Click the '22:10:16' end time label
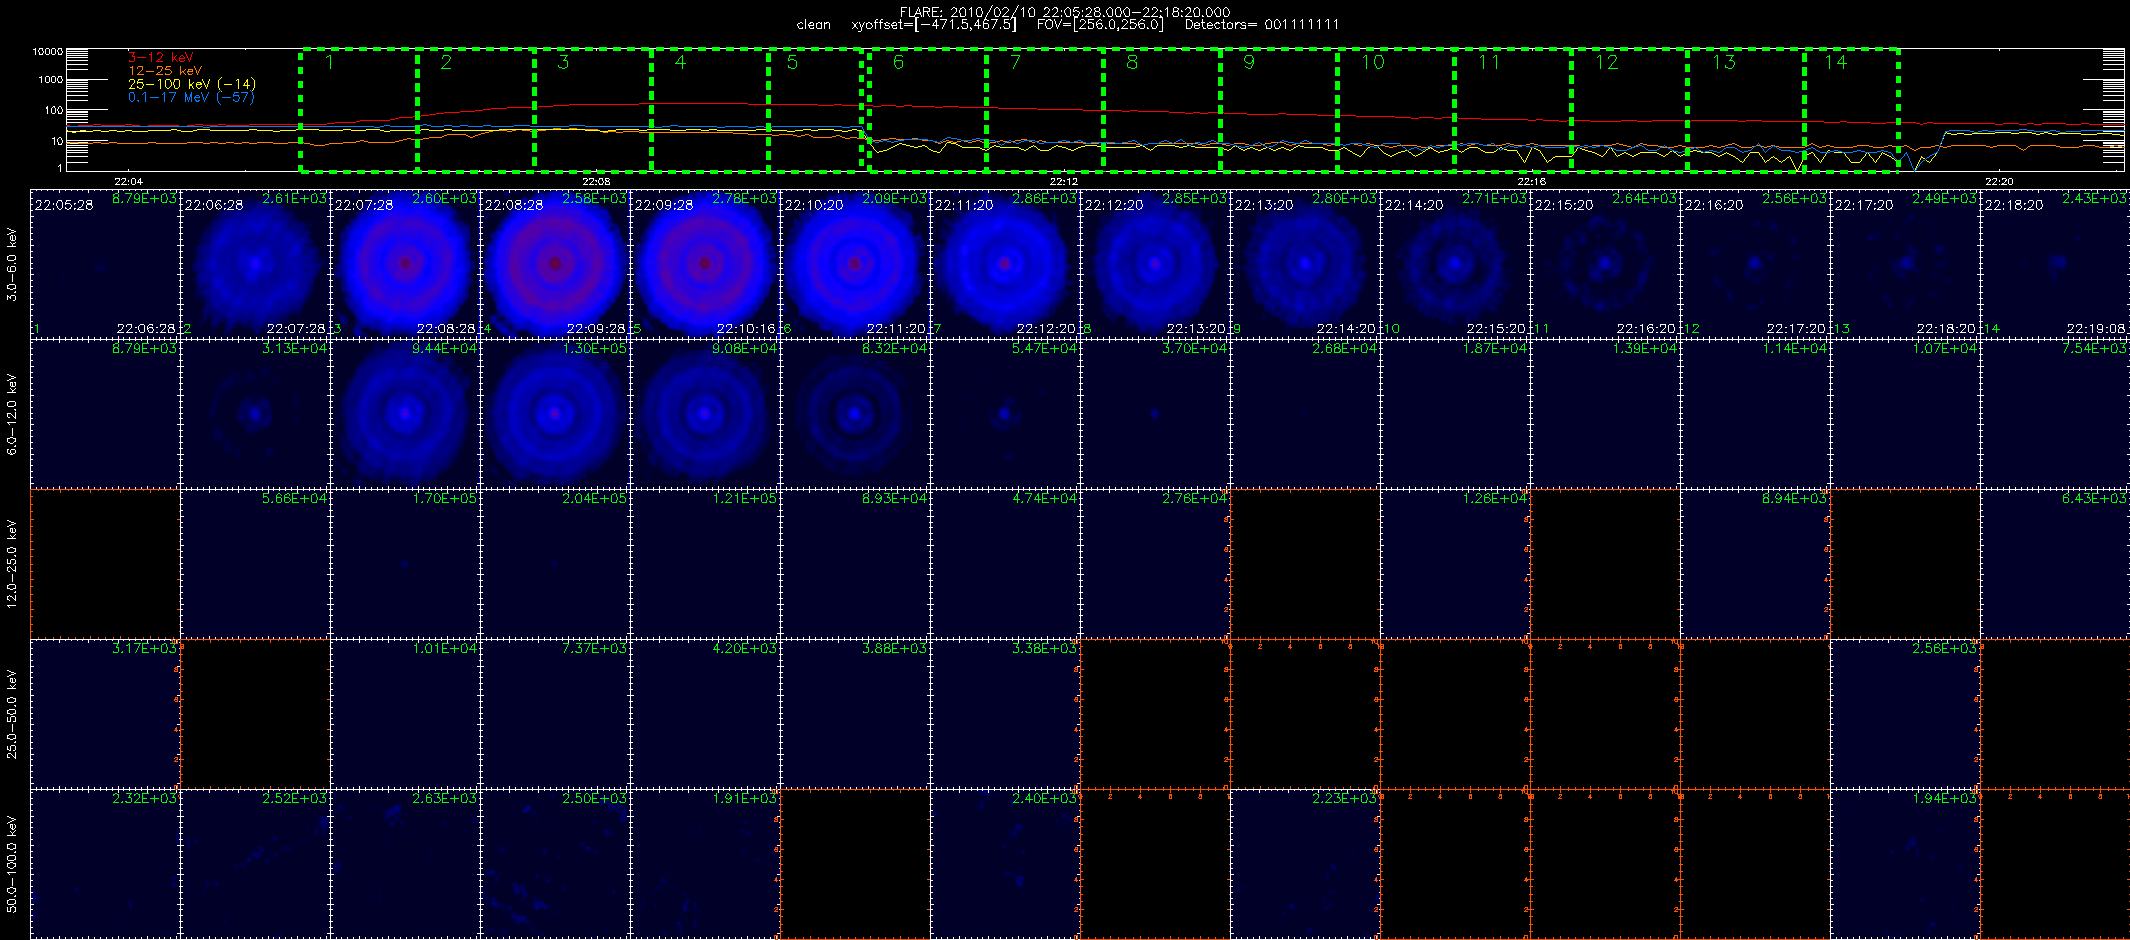2130x940 pixels. pos(746,328)
